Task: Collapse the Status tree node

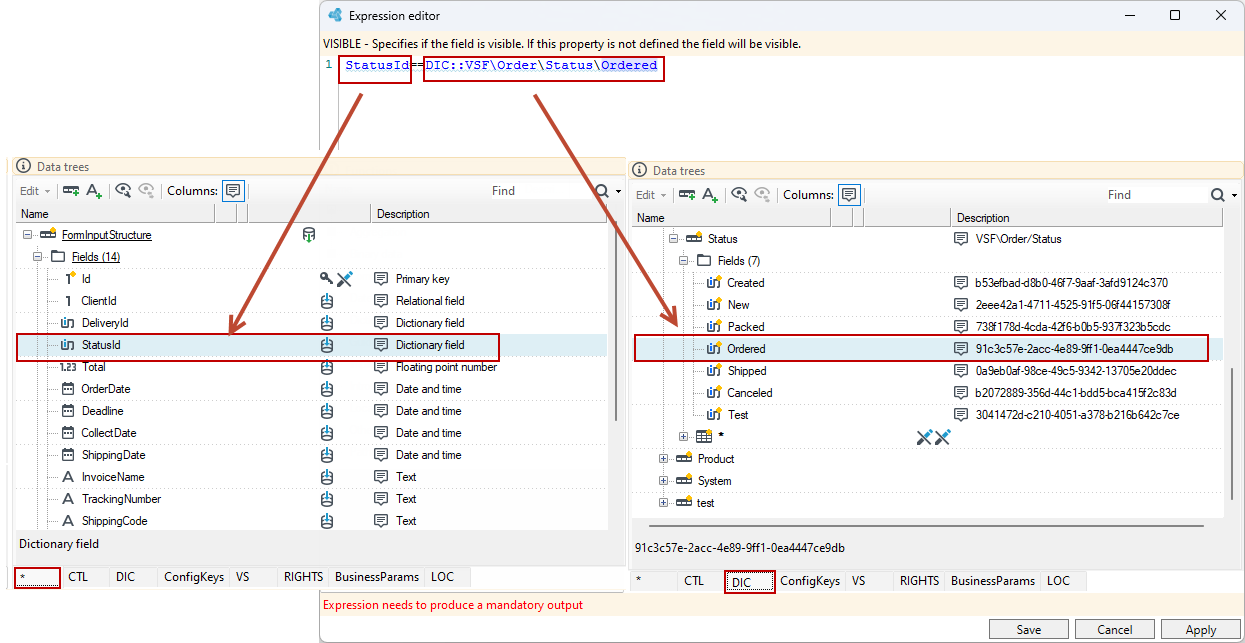Action: [673, 239]
